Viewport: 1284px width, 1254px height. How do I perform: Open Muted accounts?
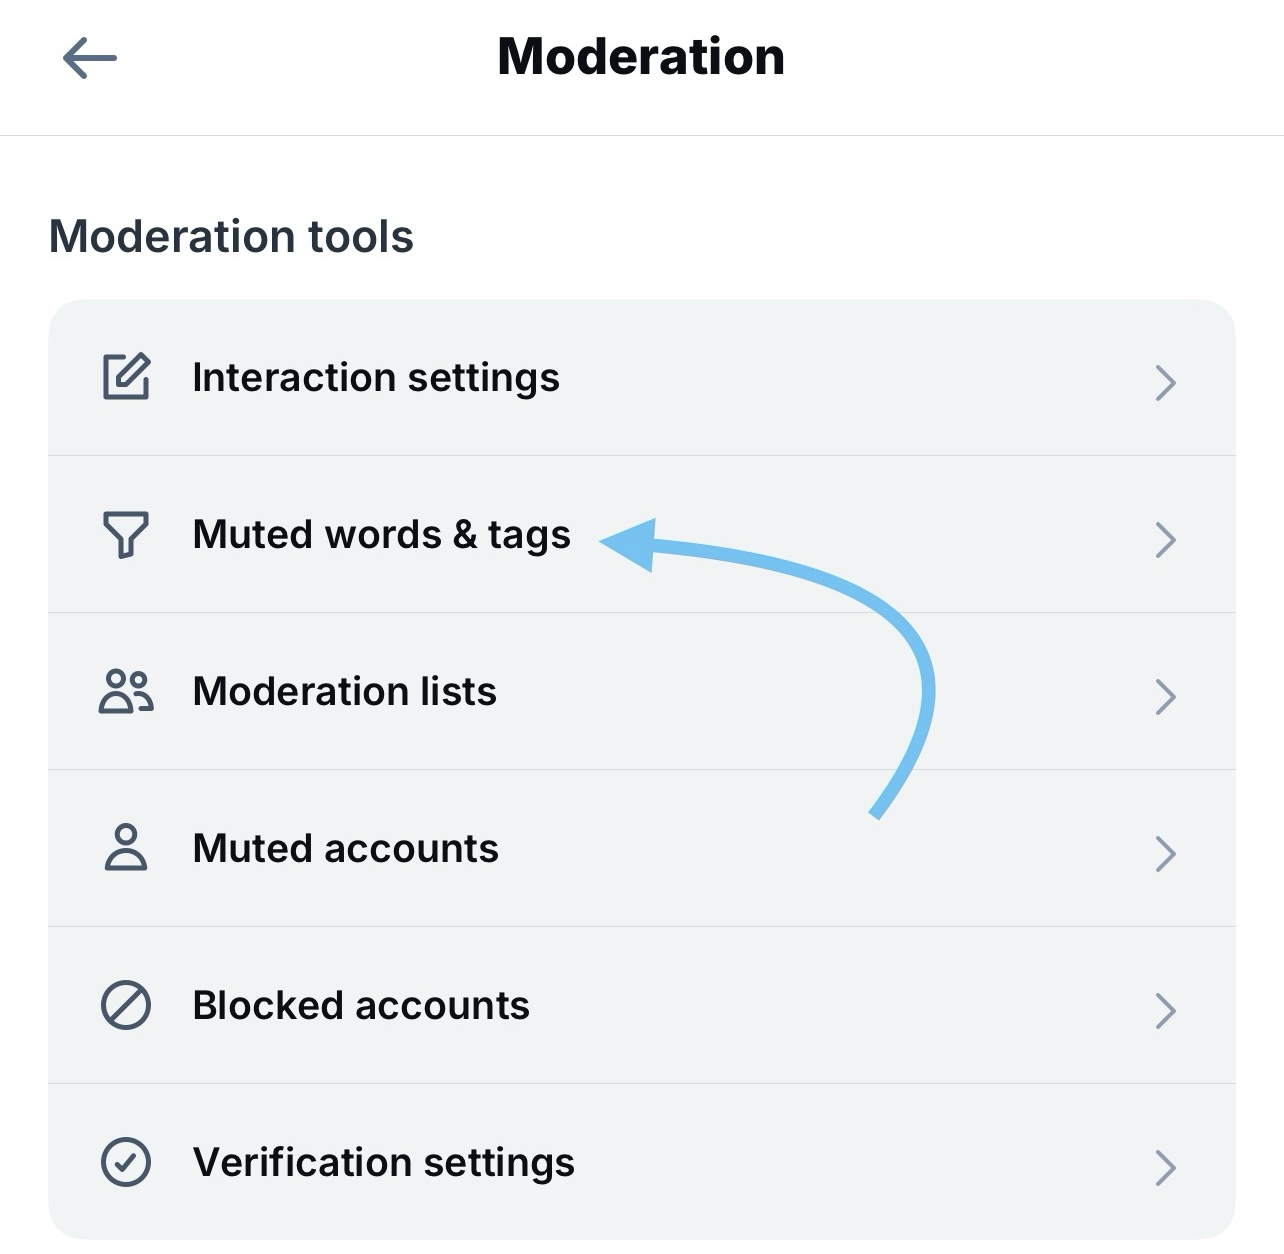click(x=345, y=849)
